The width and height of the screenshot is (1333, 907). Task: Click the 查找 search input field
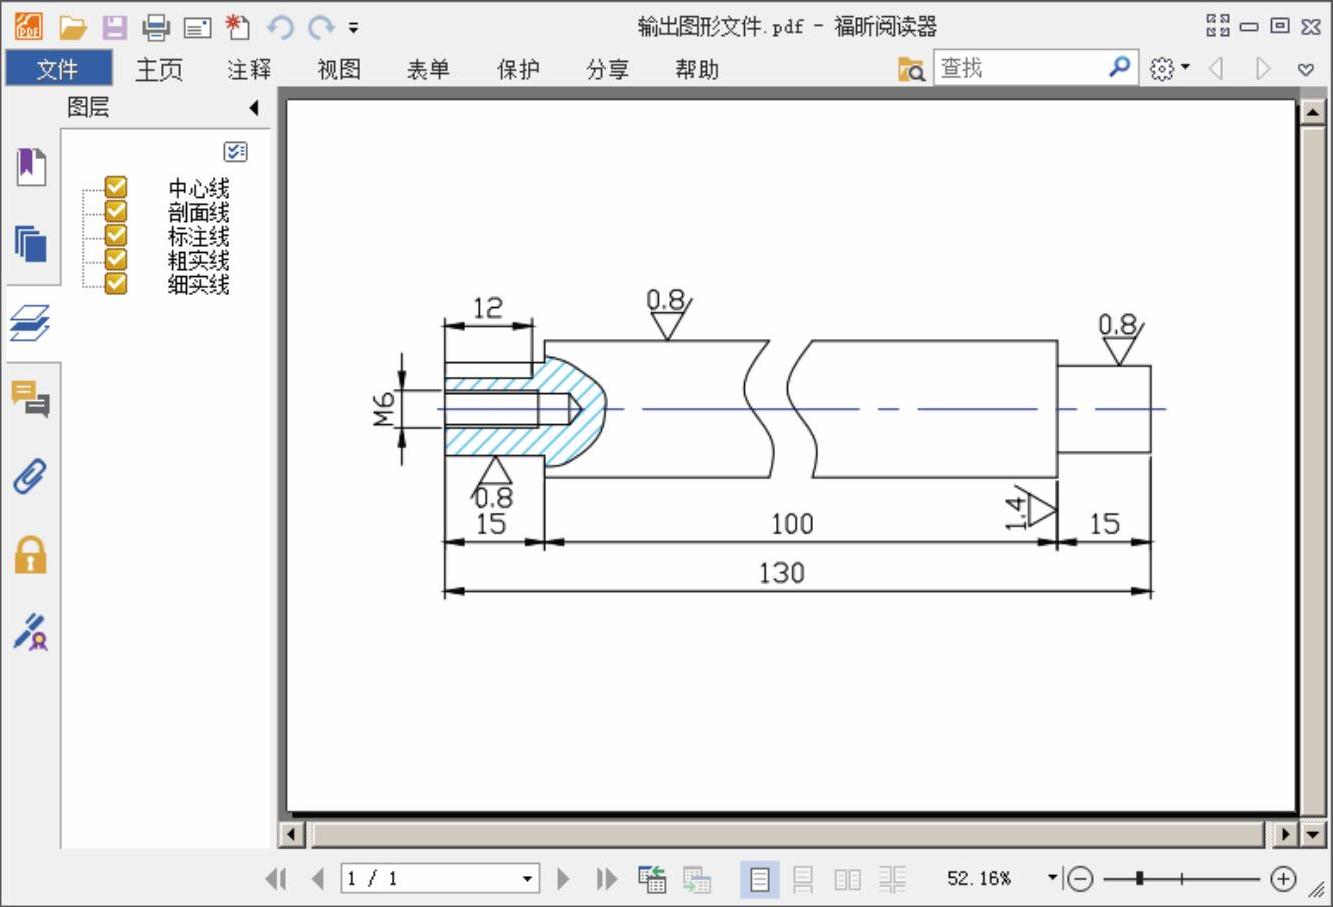point(1020,68)
